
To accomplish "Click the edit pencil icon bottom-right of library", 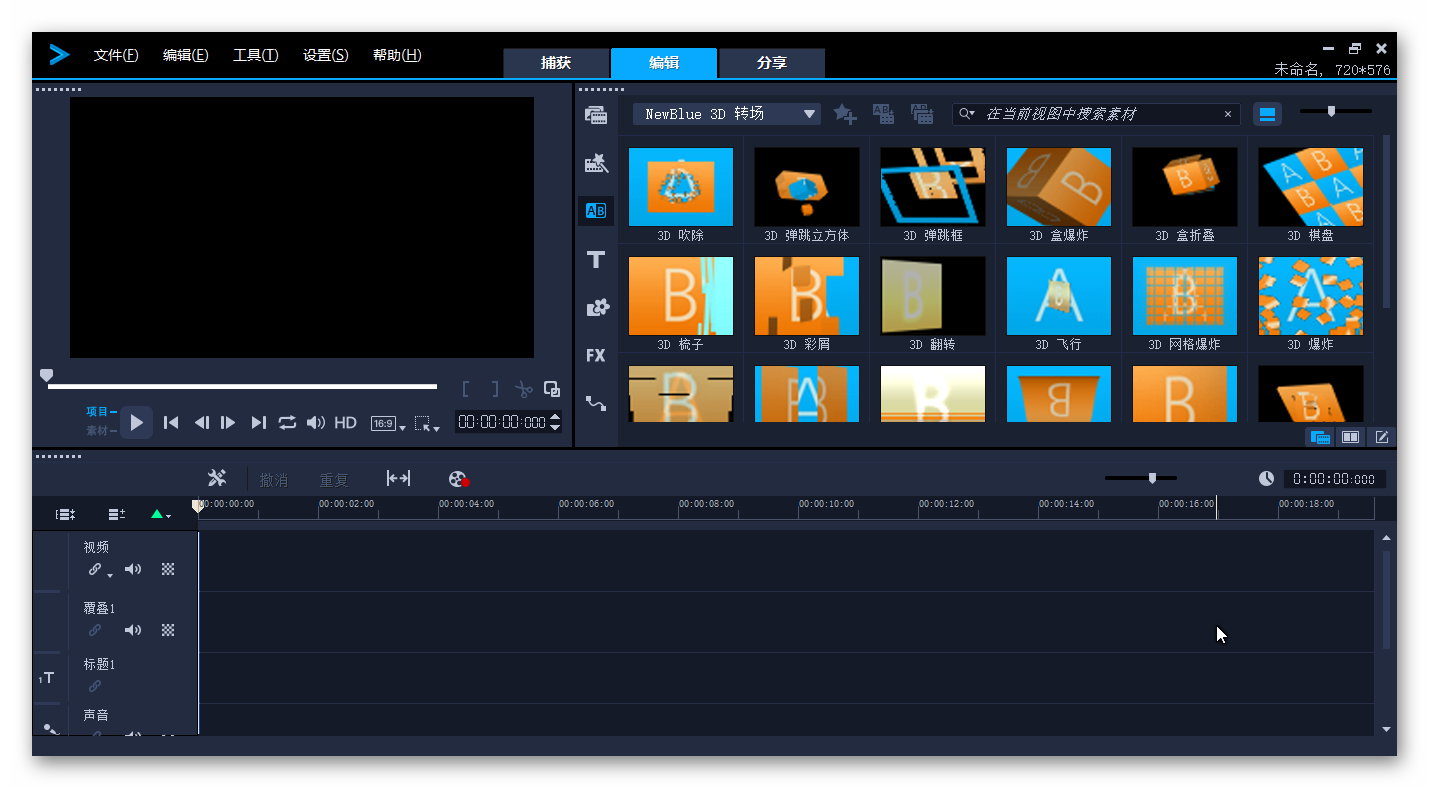I will pyautogui.click(x=1382, y=437).
